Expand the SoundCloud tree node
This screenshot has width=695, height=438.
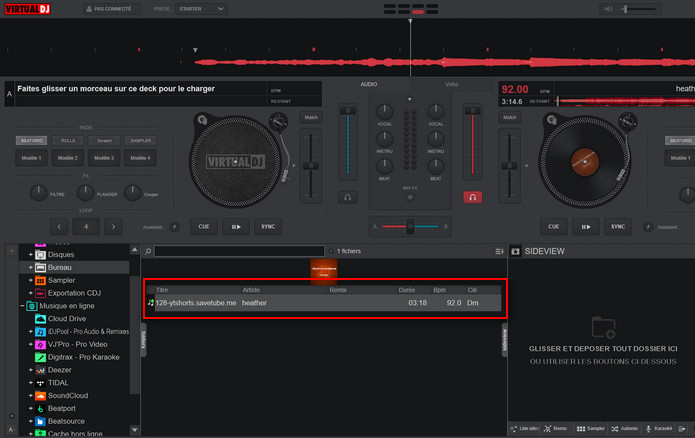click(31, 395)
